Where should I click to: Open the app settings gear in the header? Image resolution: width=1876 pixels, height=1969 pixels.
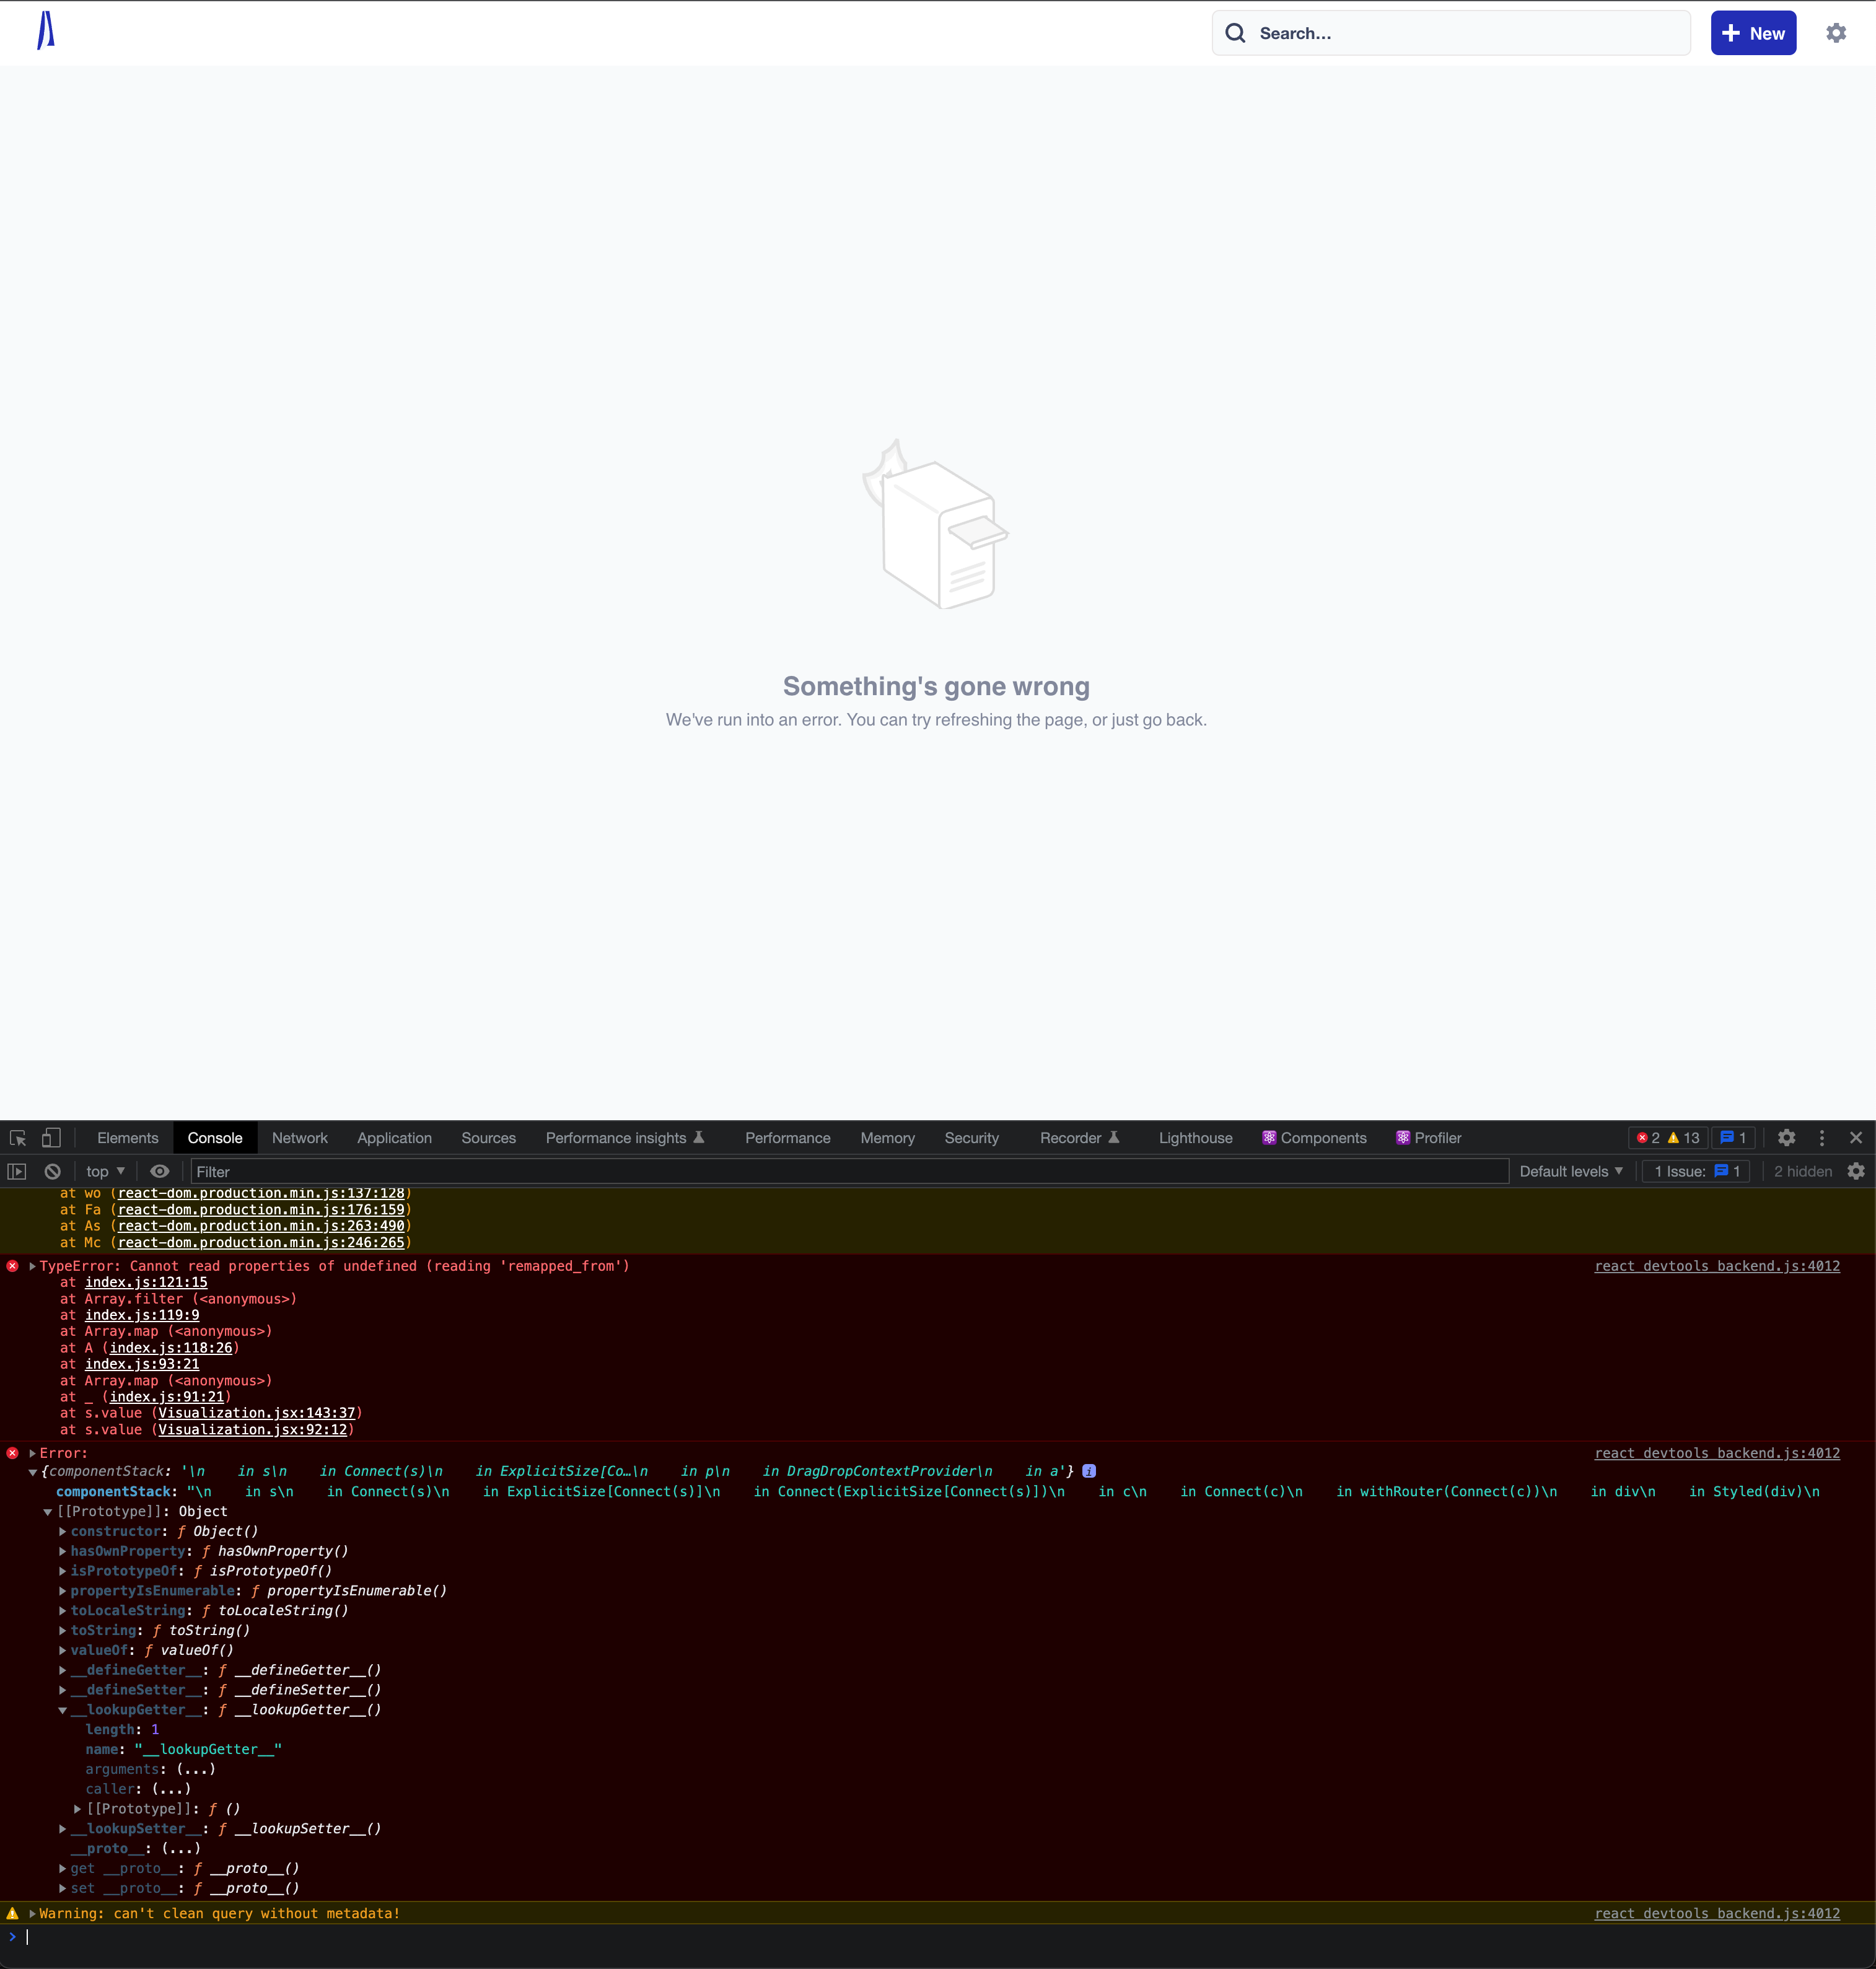tap(1836, 33)
